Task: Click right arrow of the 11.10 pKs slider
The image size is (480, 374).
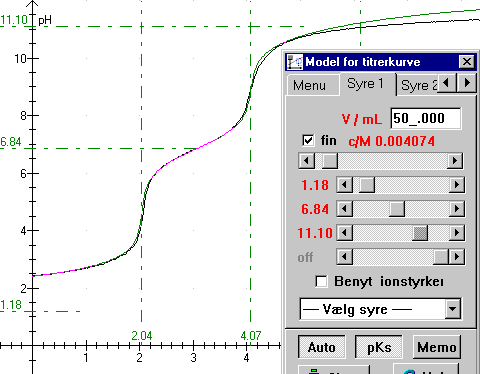Action: click(457, 233)
